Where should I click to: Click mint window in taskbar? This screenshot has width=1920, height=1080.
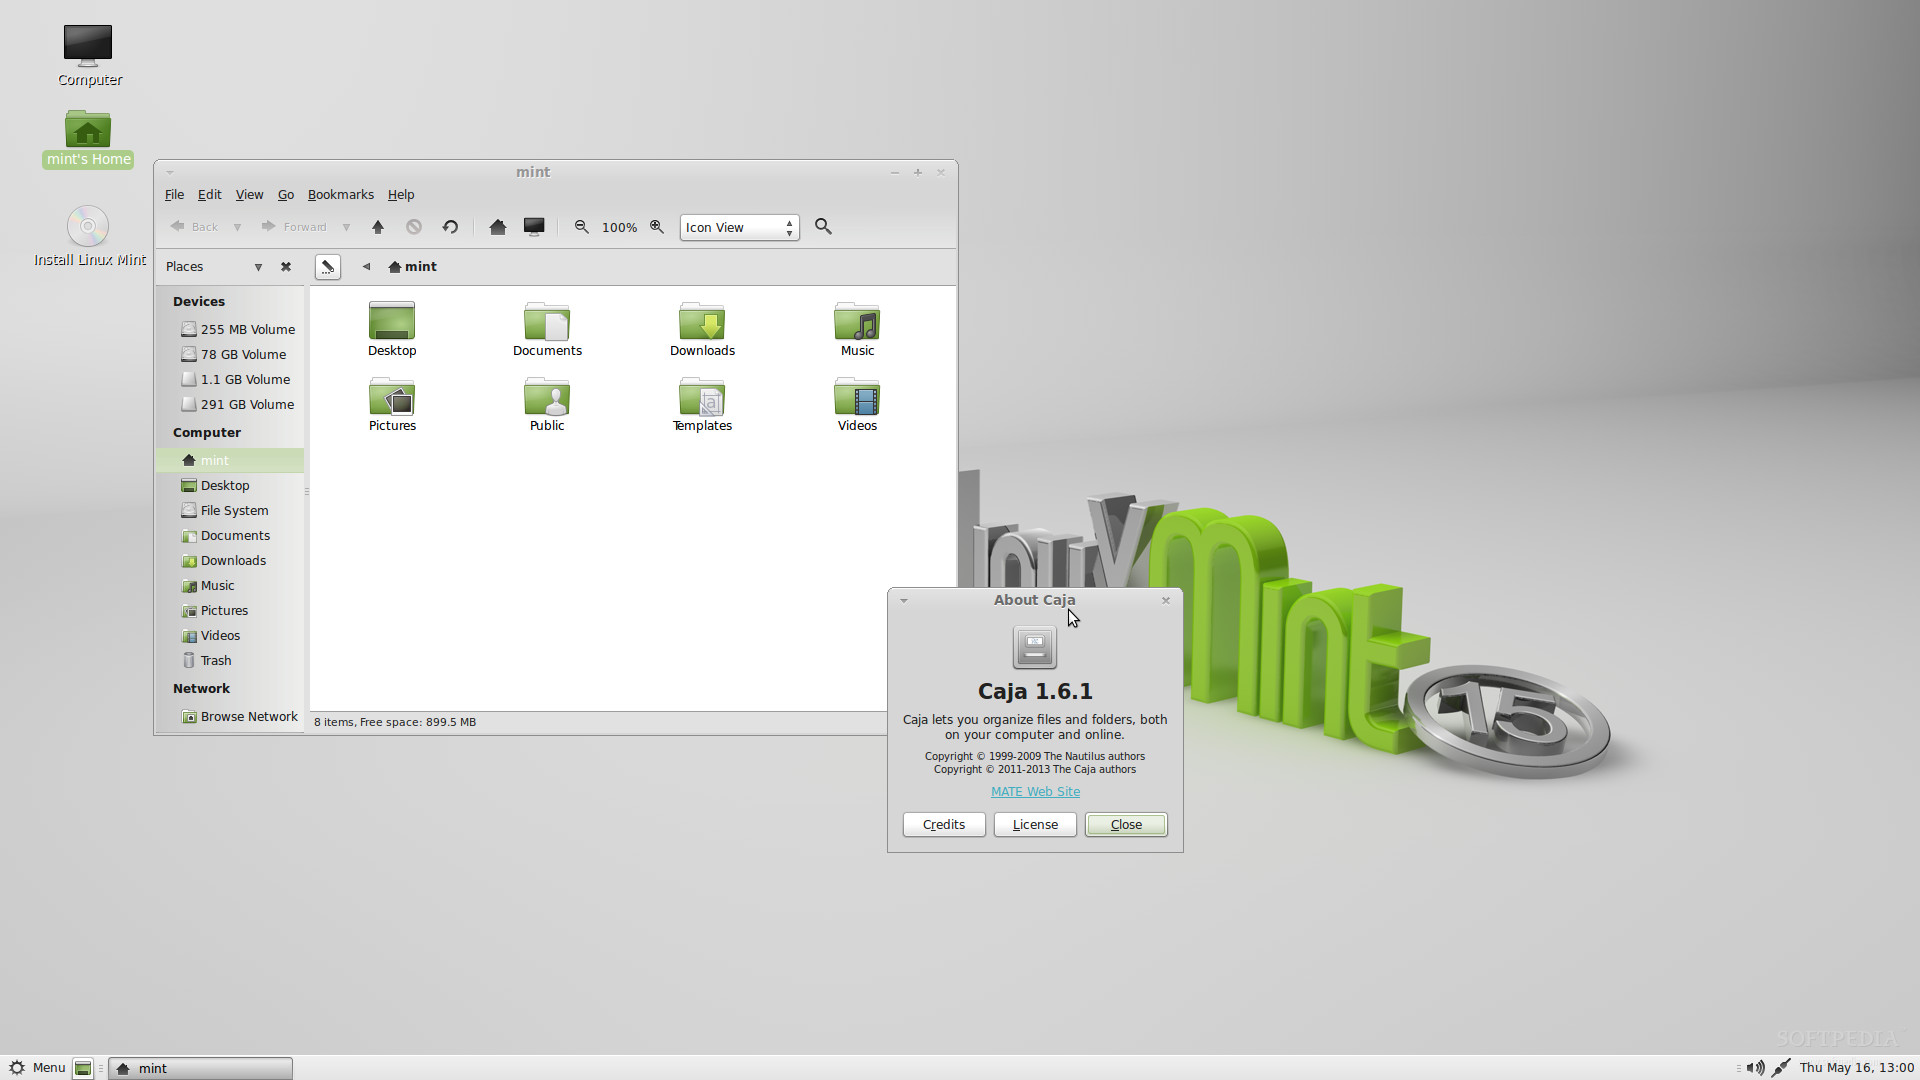click(x=200, y=1068)
